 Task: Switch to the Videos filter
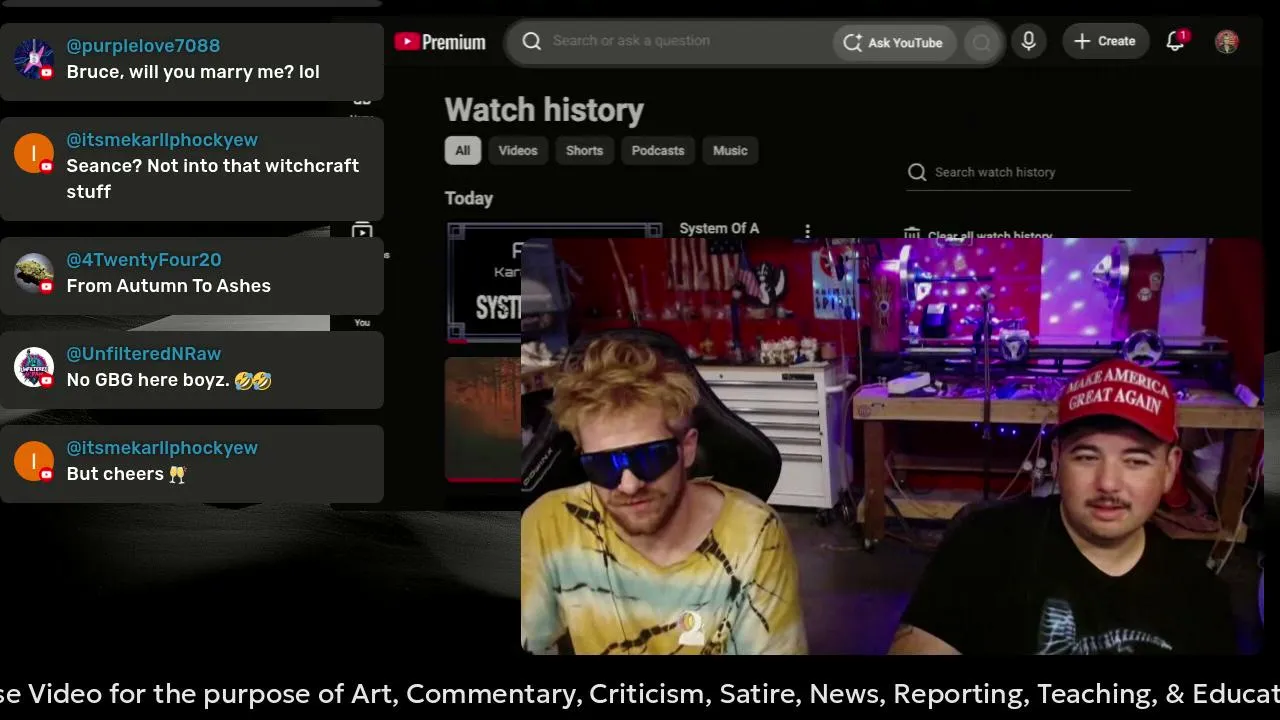pos(518,150)
